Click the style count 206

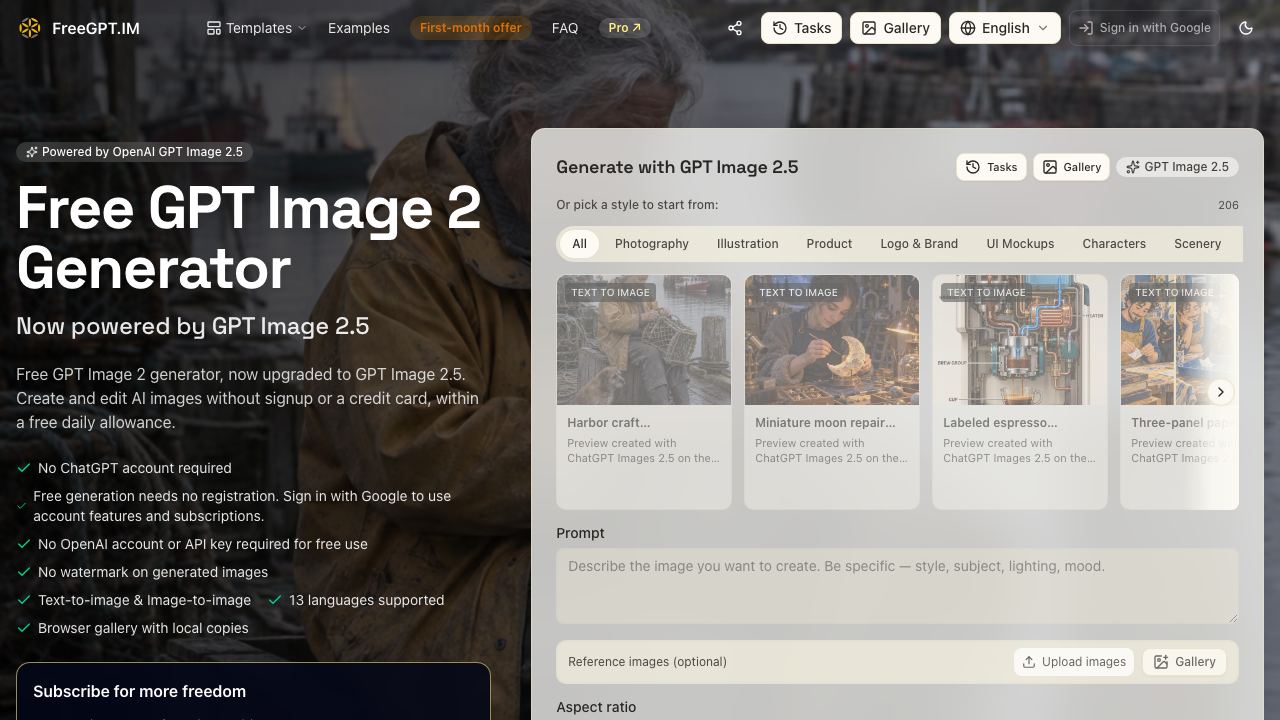tap(1228, 205)
